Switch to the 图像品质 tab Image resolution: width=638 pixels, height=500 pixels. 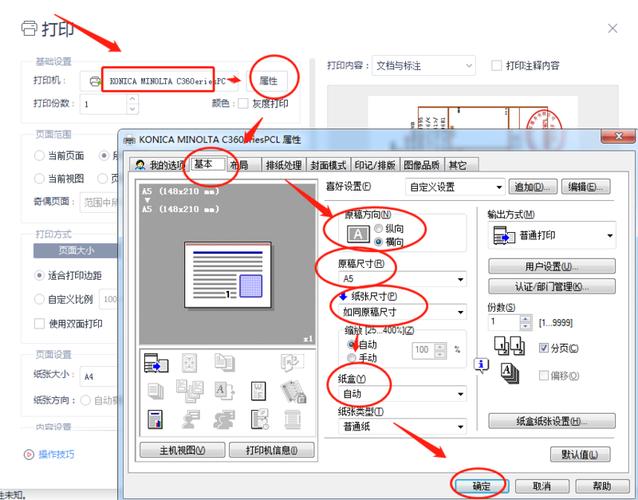coord(422,165)
